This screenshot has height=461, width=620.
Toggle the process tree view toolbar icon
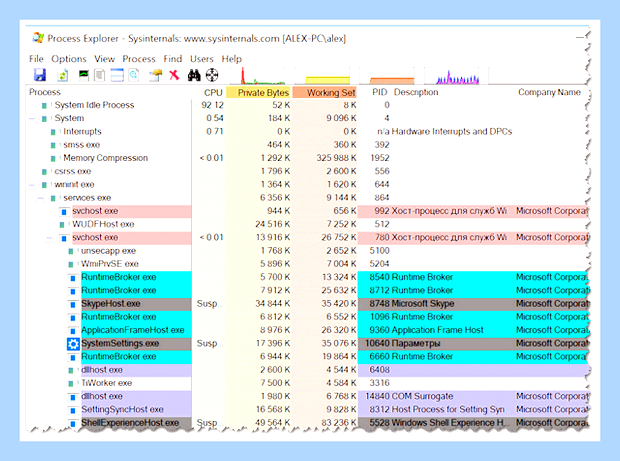[x=100, y=75]
